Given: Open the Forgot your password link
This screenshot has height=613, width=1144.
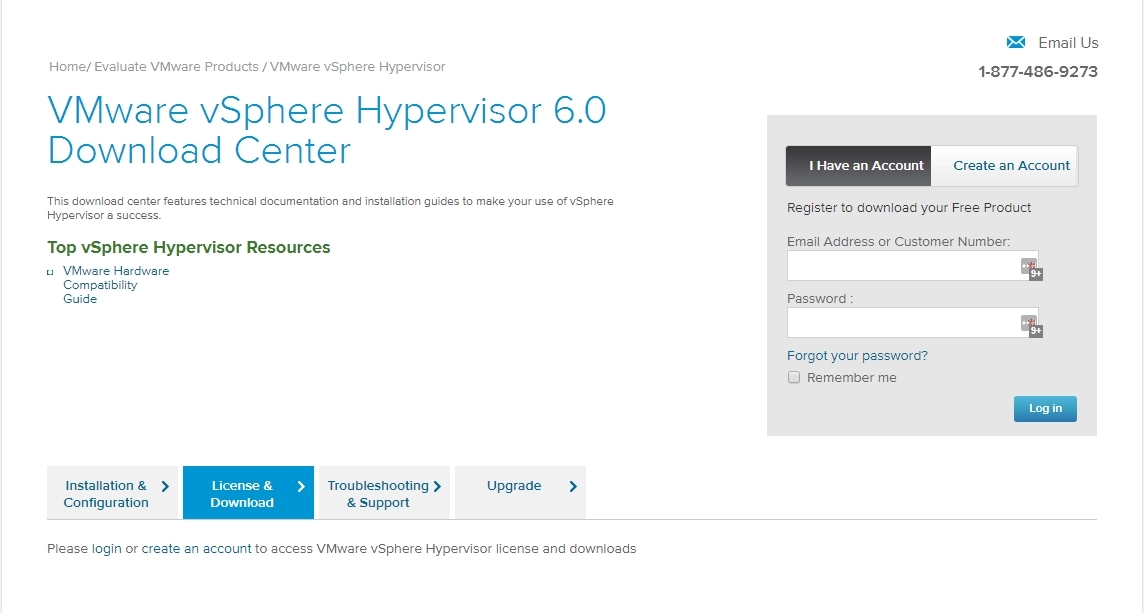Looking at the screenshot, I should pos(857,355).
